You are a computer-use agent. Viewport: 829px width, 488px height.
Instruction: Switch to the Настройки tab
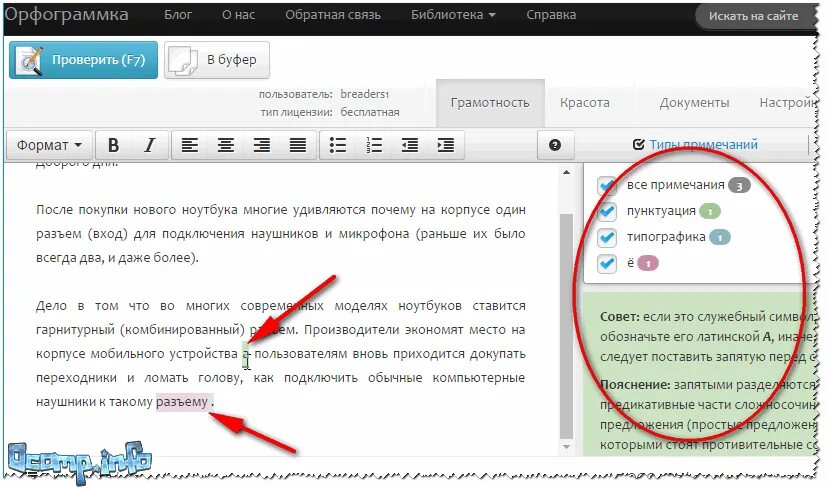(x=788, y=103)
